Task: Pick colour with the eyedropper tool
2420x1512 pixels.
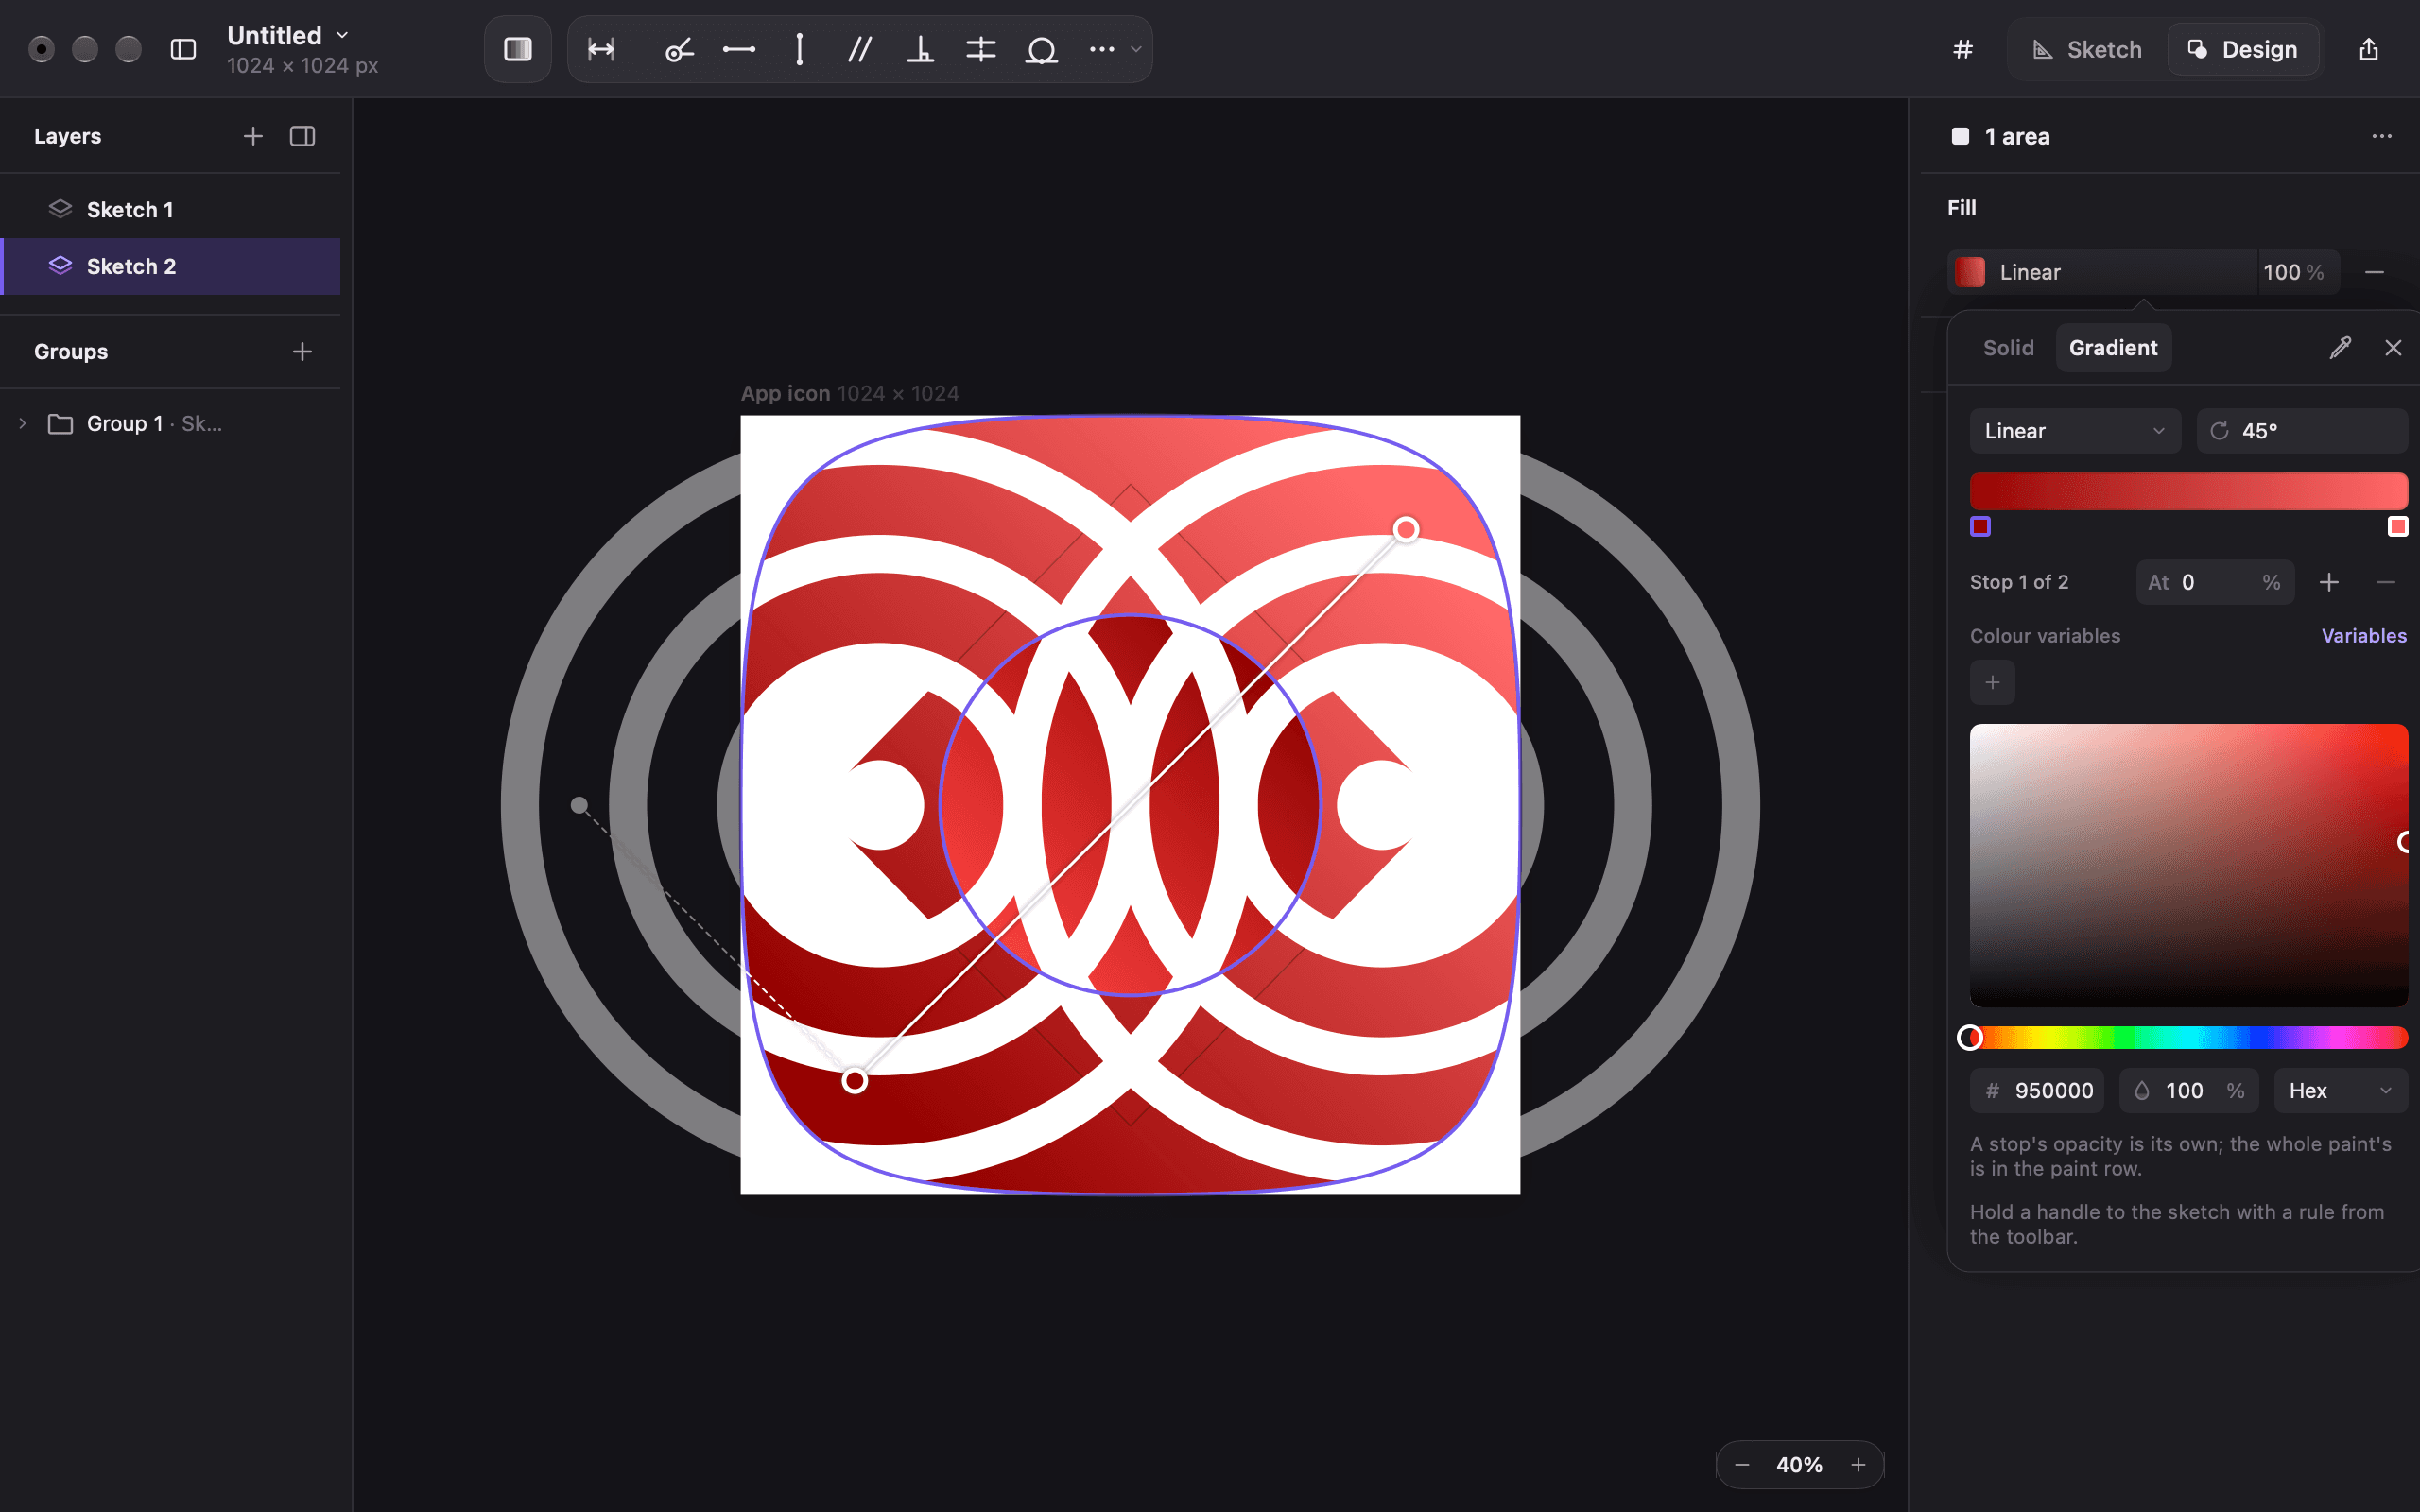Action: click(2340, 347)
